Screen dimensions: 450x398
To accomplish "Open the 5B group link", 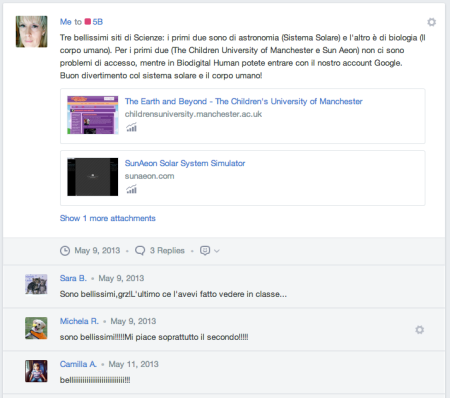I will pos(98,22).
